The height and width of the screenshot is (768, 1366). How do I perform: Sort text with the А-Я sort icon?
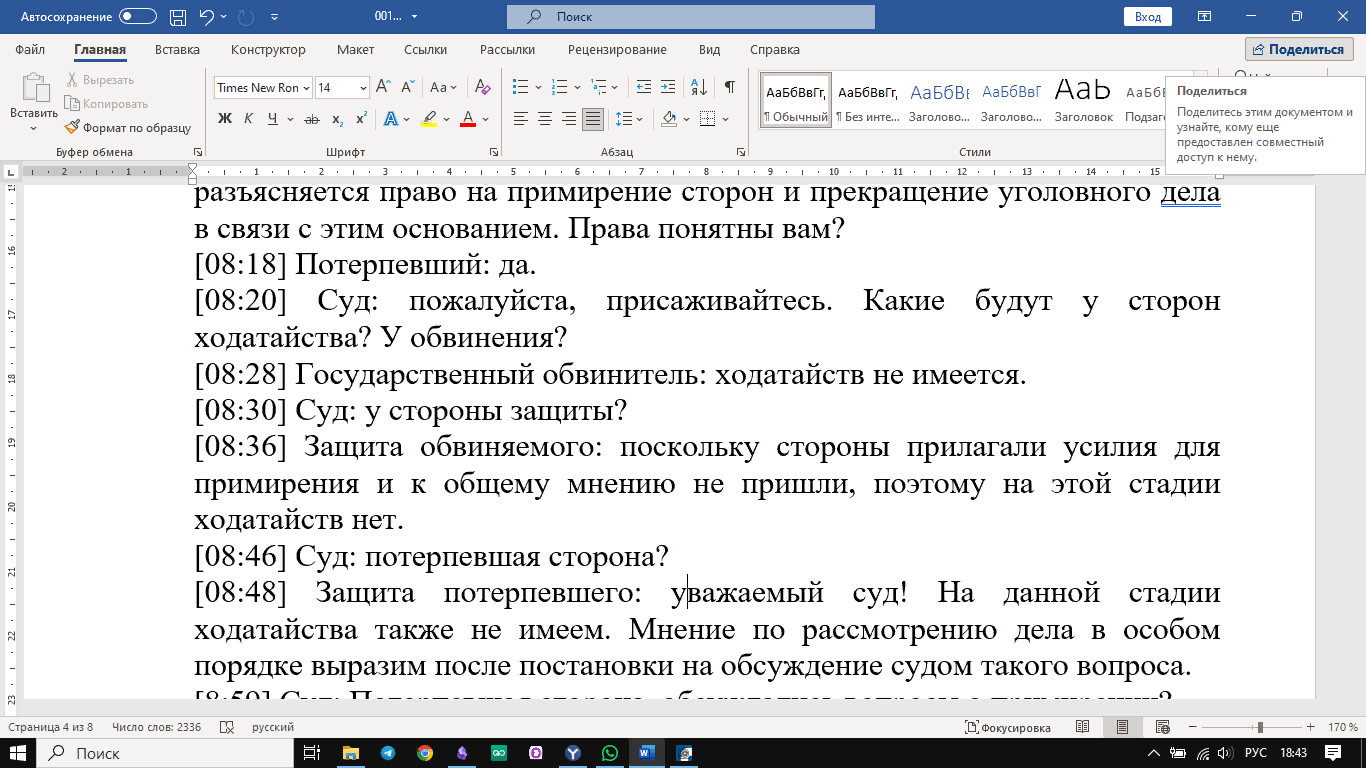tap(700, 87)
